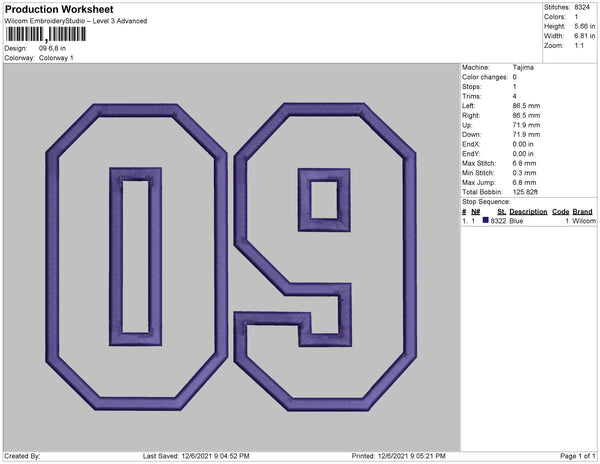Click the Machine value Tajima
Screen dimensions: 600x464
pos(522,68)
